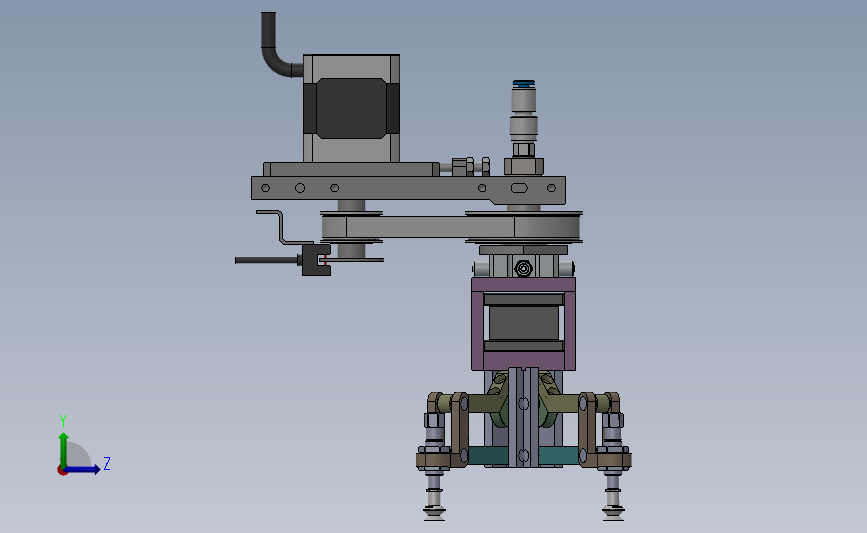Pick the dark block inside the purple frame
Screen dimensions: 867x533
point(524,323)
